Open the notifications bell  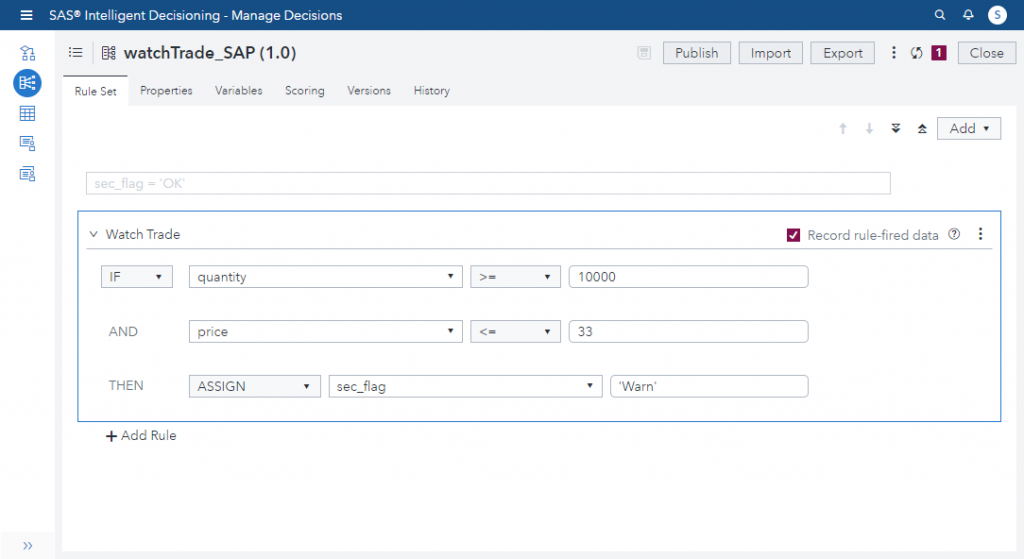pos(968,15)
